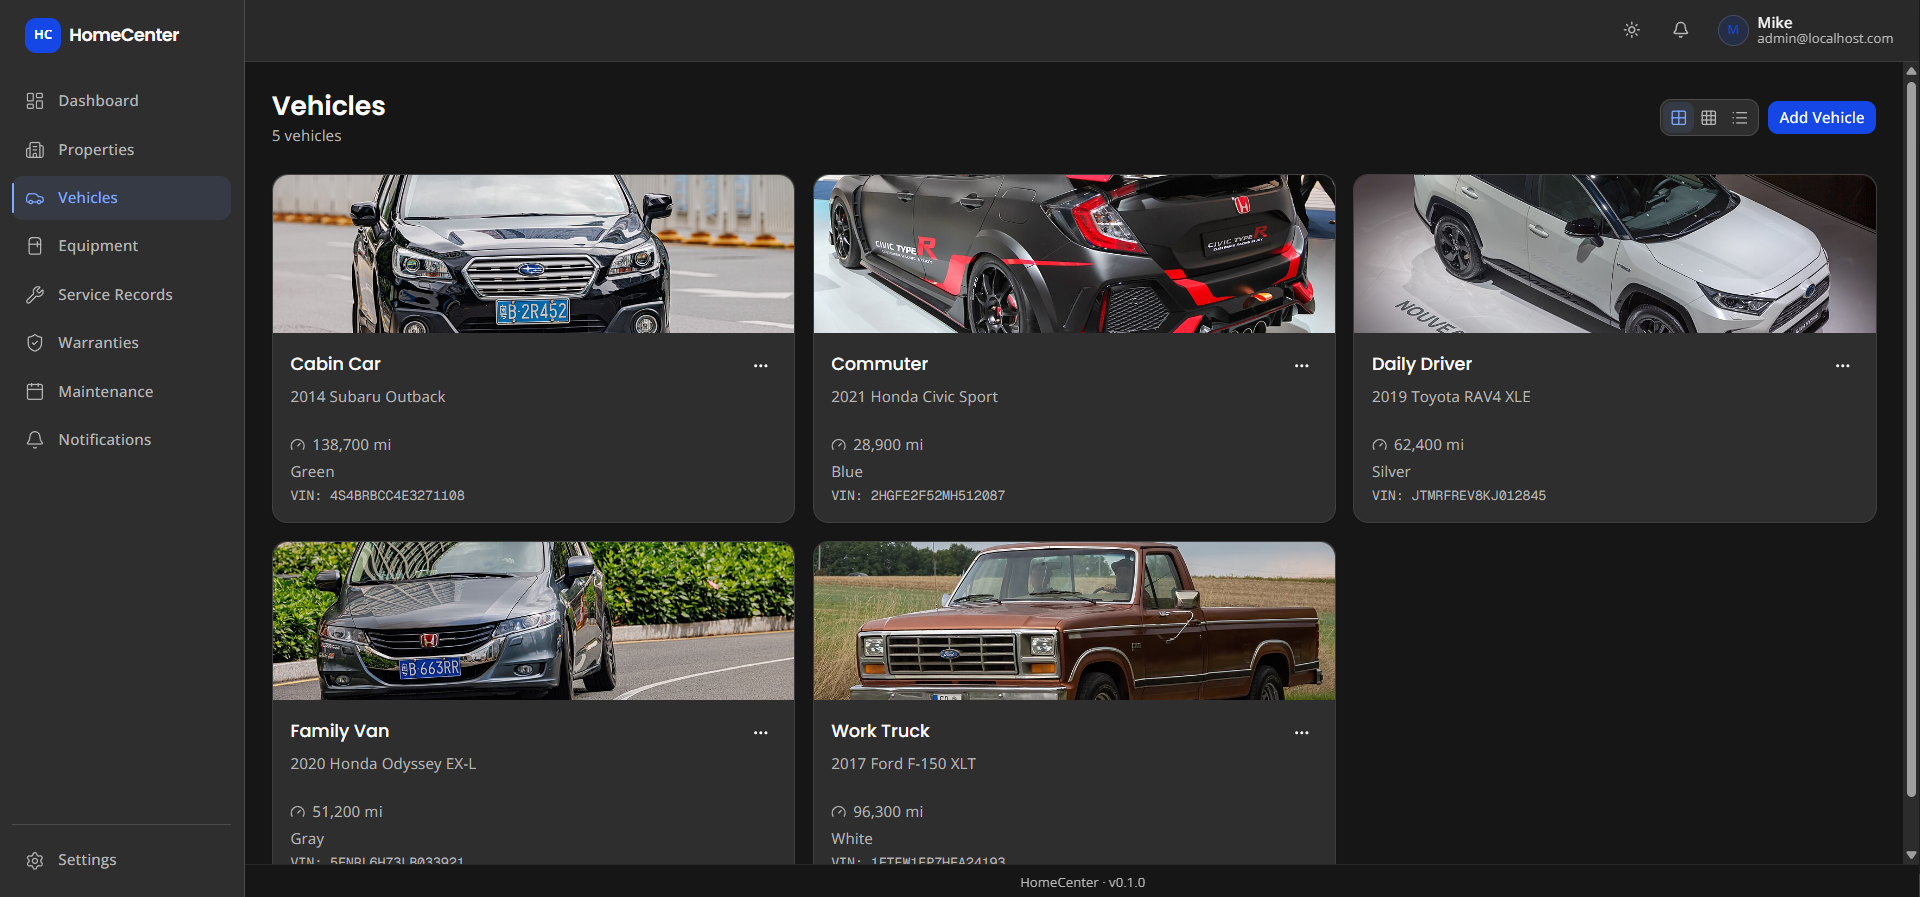
Task: Click the Service Records wrench icon
Action: [x=35, y=295]
